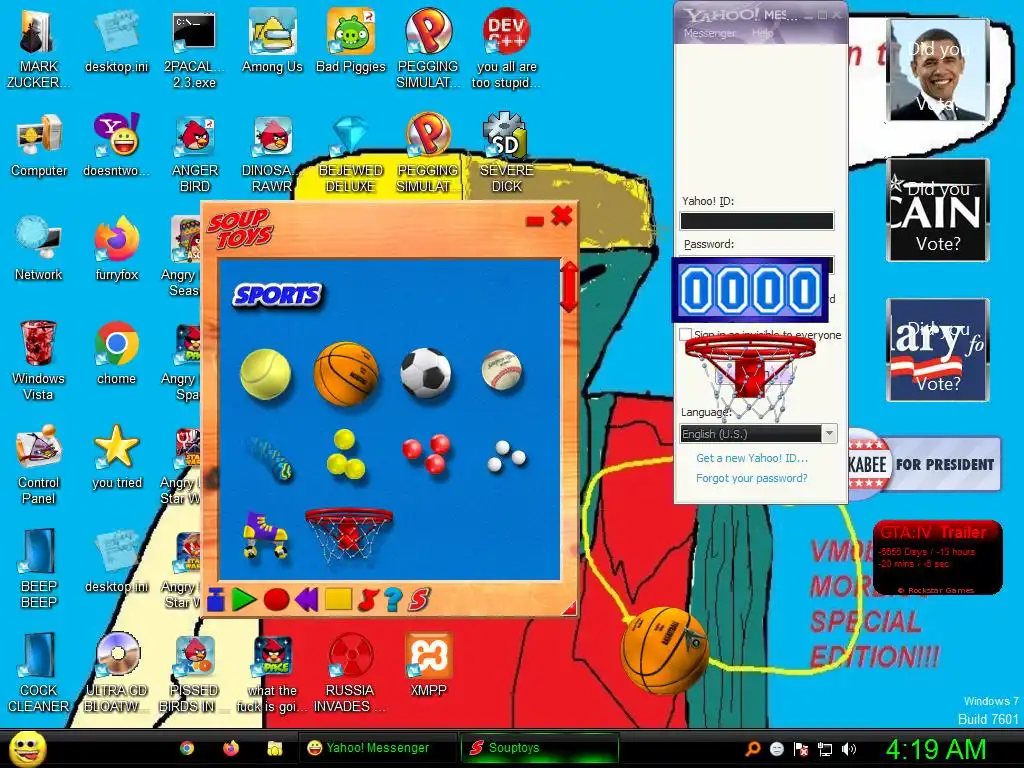Select the 2PACAL 2.3.exe icon

(194, 49)
